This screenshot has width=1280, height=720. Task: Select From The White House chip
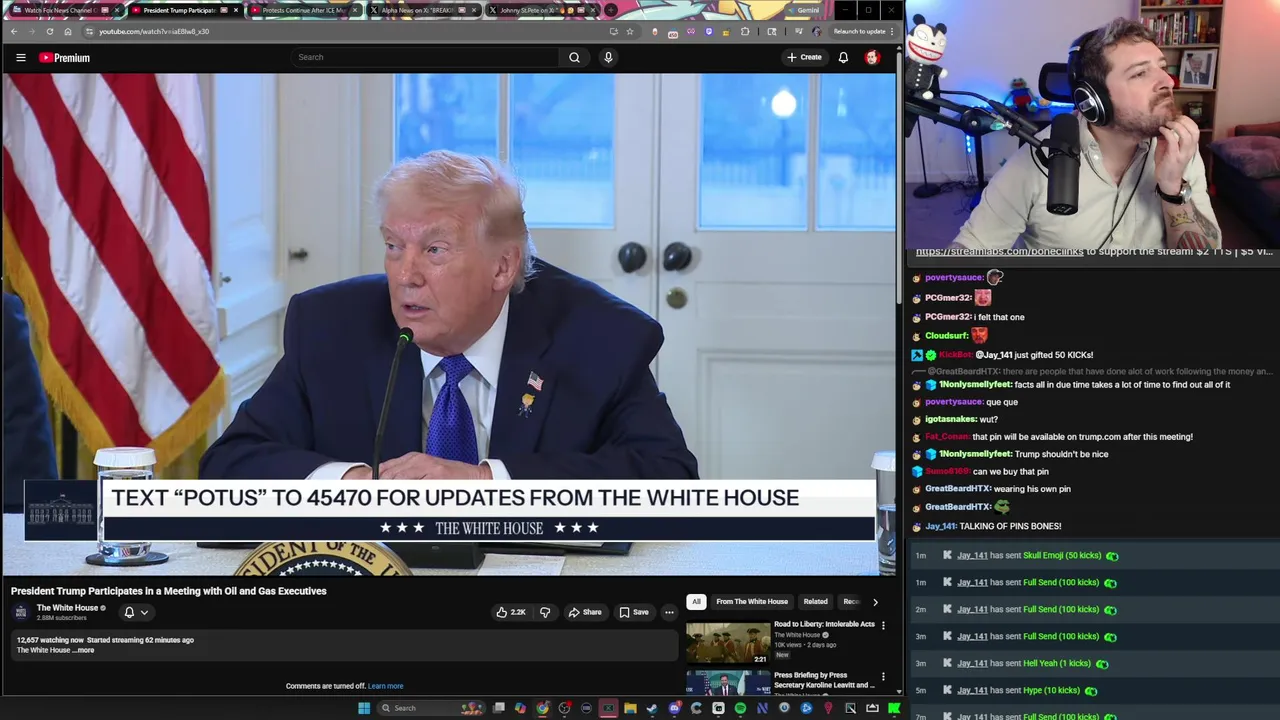(752, 602)
